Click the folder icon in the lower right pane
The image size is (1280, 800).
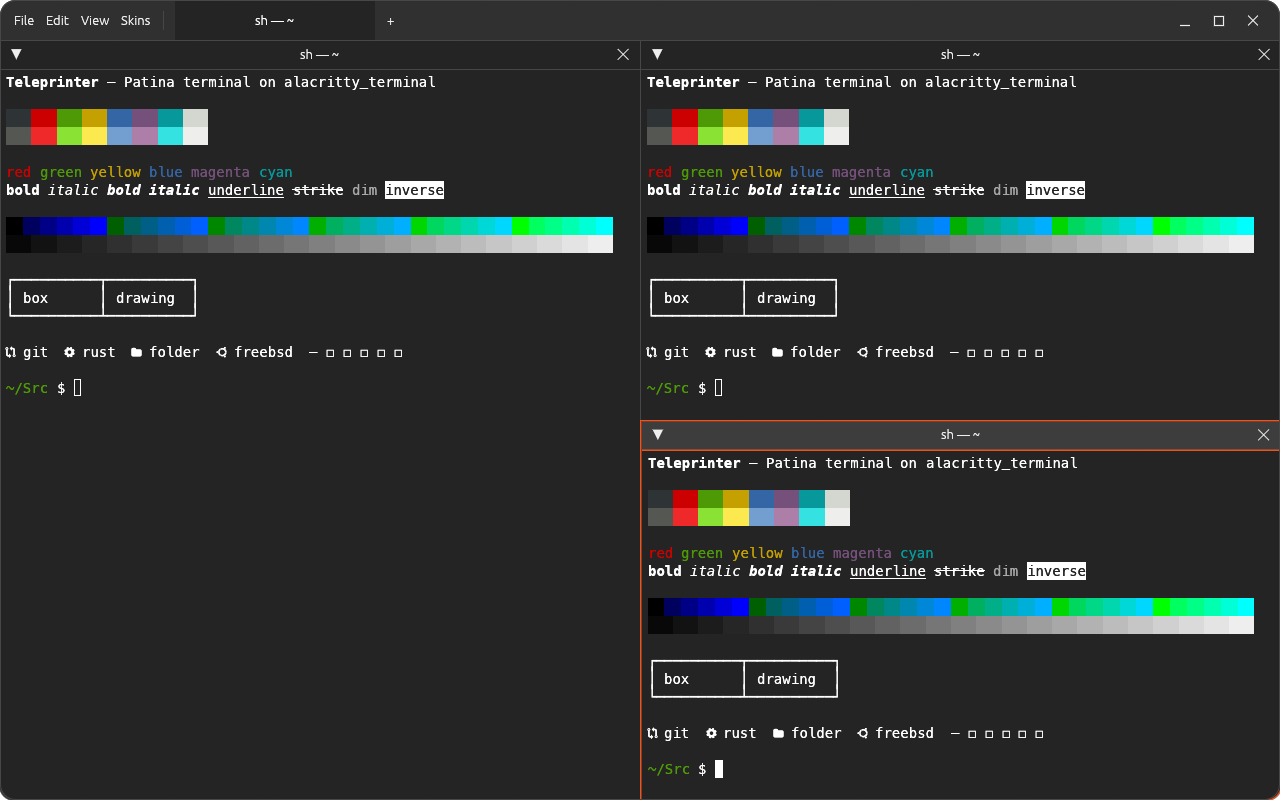point(779,733)
